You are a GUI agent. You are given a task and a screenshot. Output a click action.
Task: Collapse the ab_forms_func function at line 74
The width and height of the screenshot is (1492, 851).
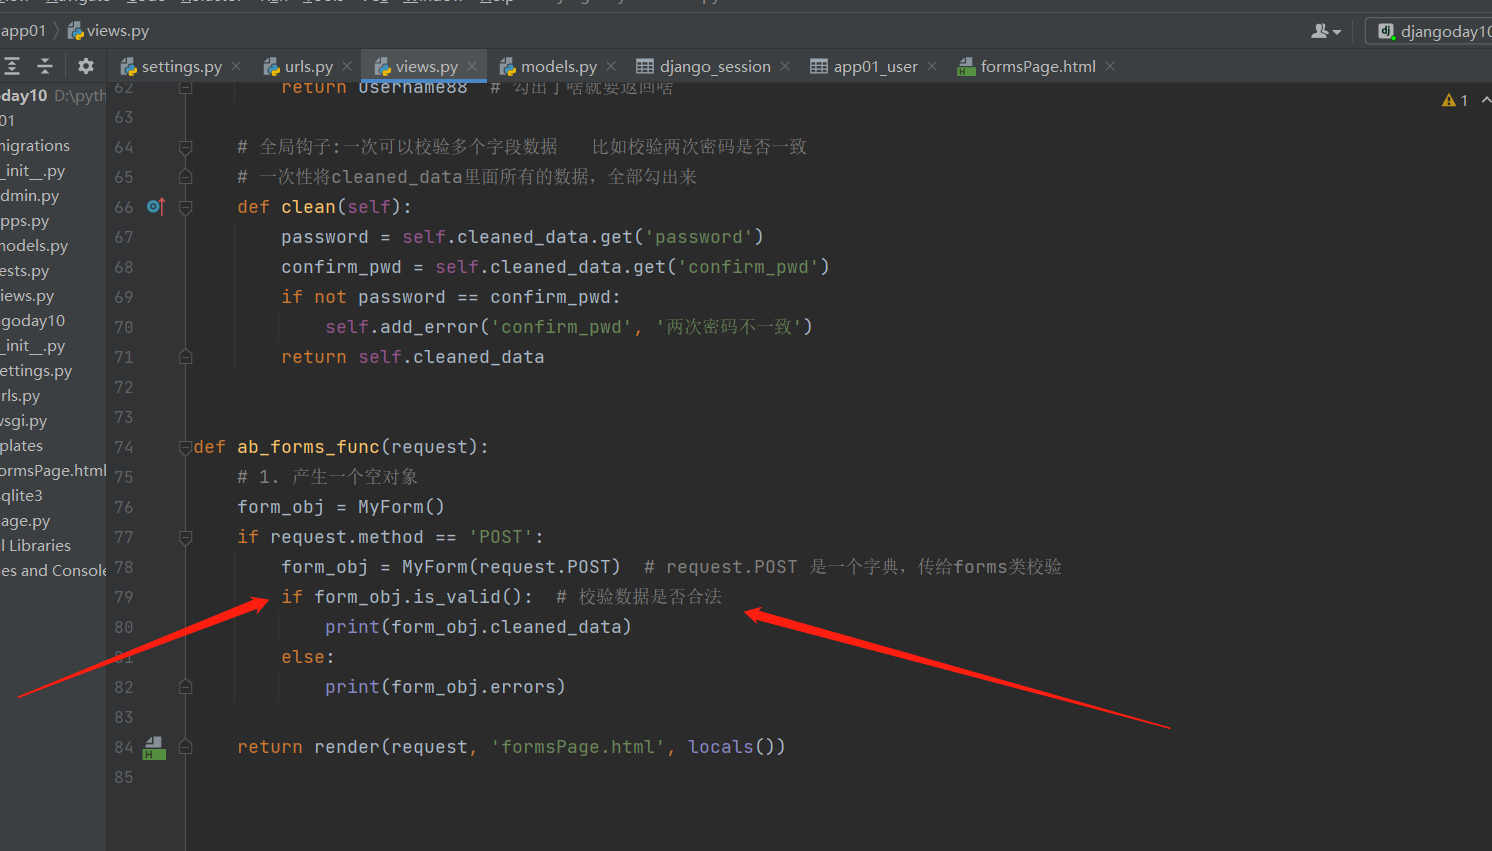185,447
